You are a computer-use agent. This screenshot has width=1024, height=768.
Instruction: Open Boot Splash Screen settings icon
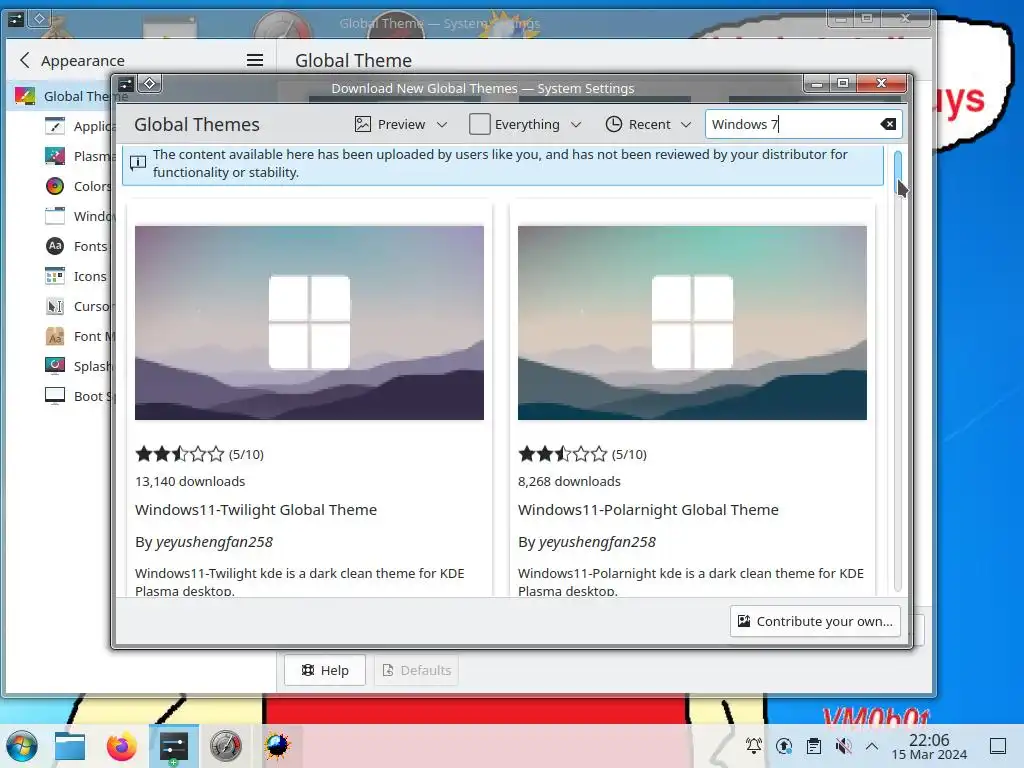(55, 396)
